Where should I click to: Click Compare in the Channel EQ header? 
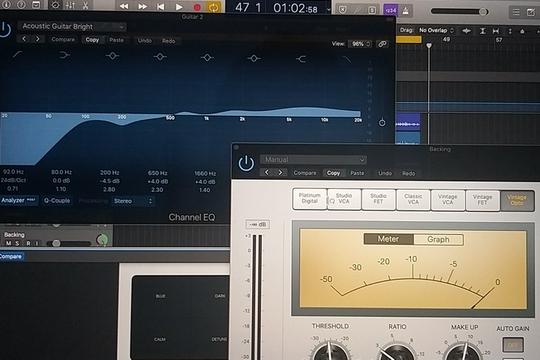click(63, 40)
